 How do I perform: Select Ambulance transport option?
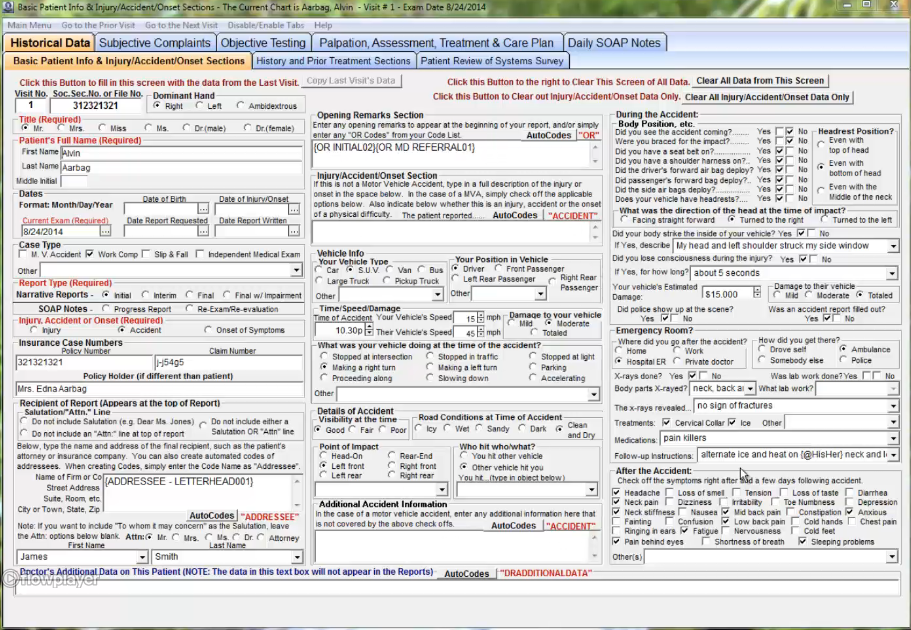pyautogui.click(x=843, y=349)
